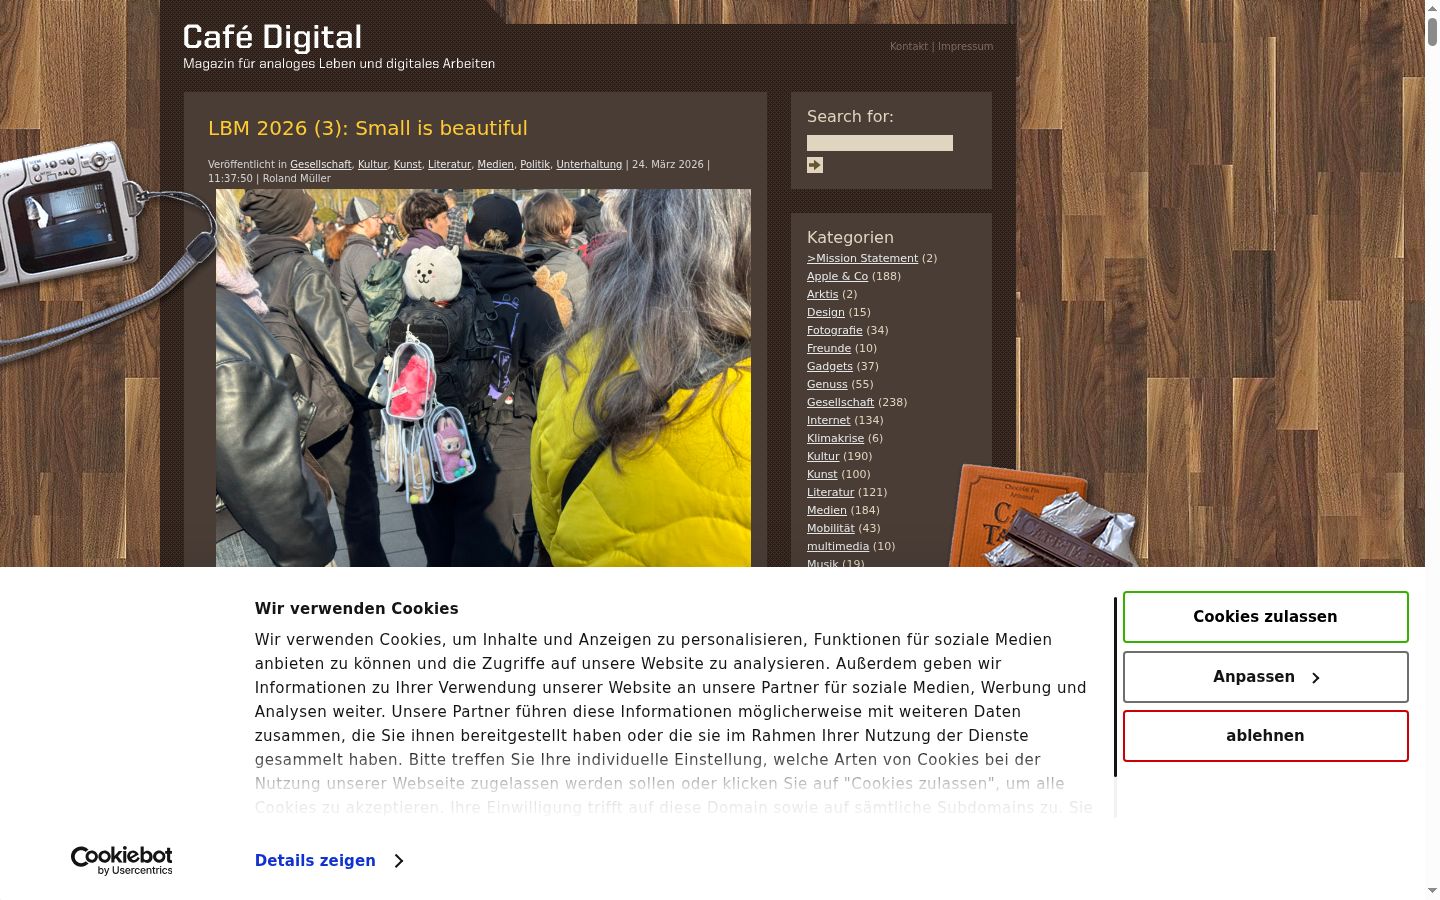Click the article photo of the crowd
The width and height of the screenshot is (1440, 900).
click(x=483, y=378)
